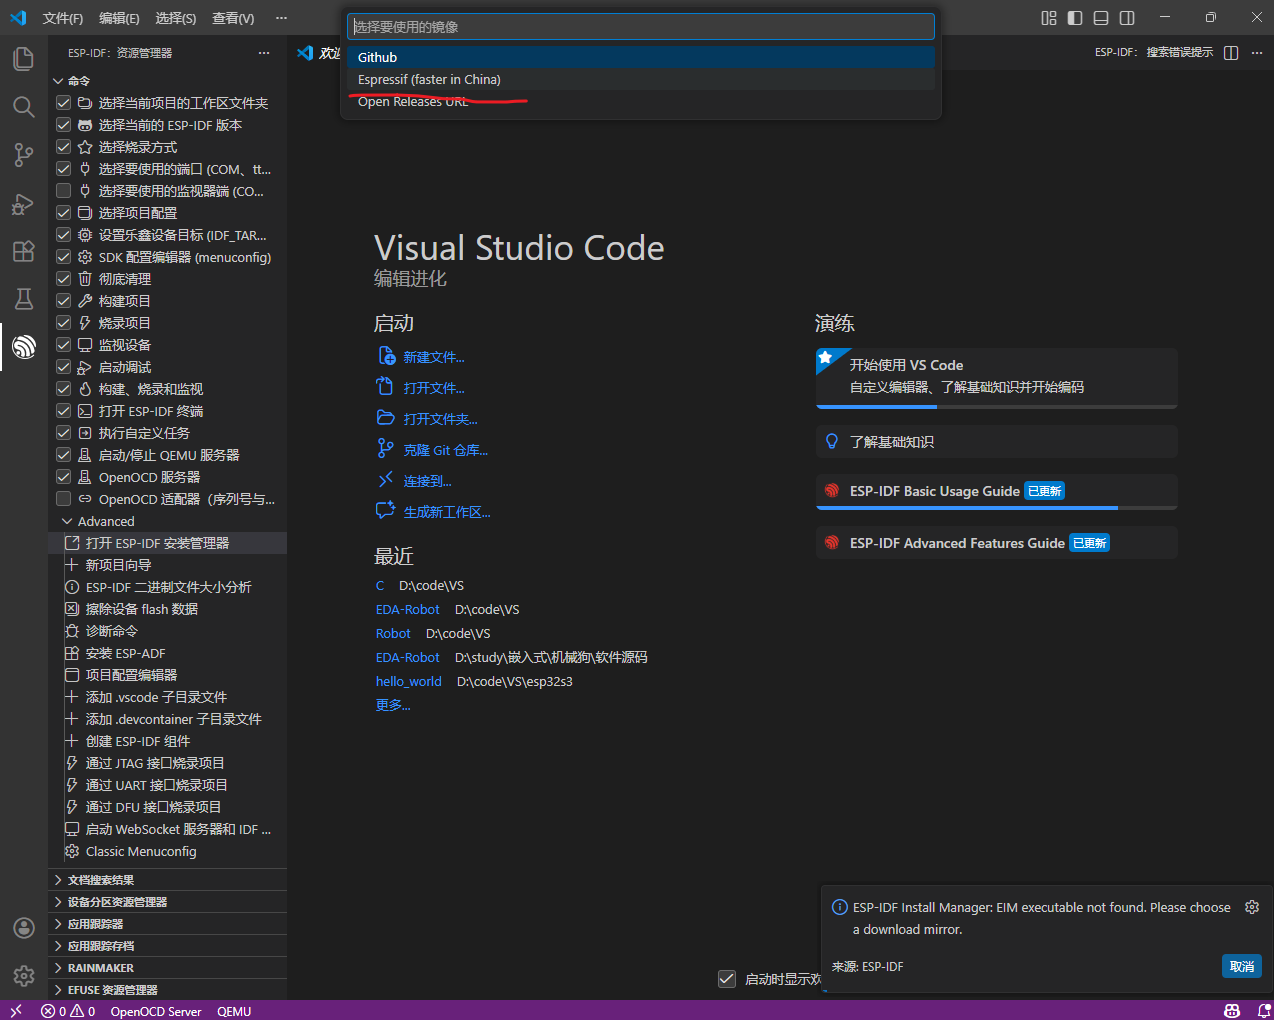Image resolution: width=1274 pixels, height=1020 pixels.
Task: Open 打开 ESP-IDF 安装管理器 tree item
Action: tap(167, 543)
